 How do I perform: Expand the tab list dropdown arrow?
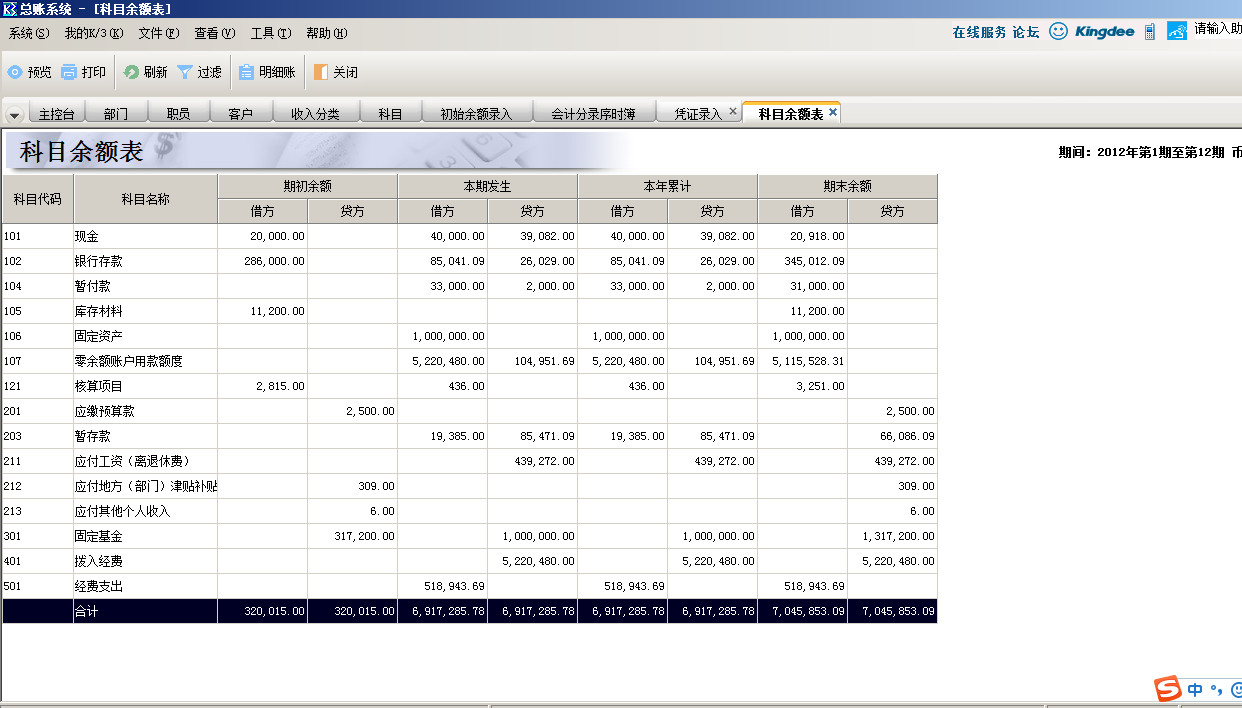[x=14, y=115]
